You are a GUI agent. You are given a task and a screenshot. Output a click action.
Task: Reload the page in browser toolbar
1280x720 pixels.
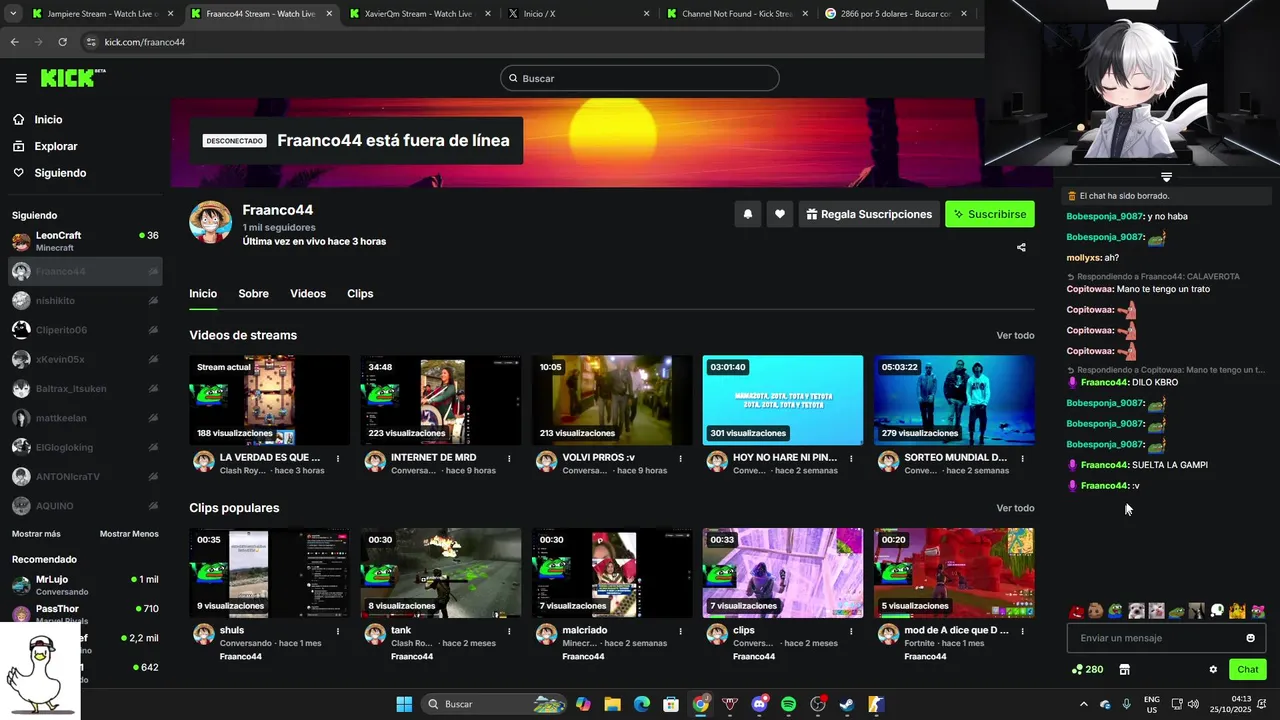[x=62, y=42]
